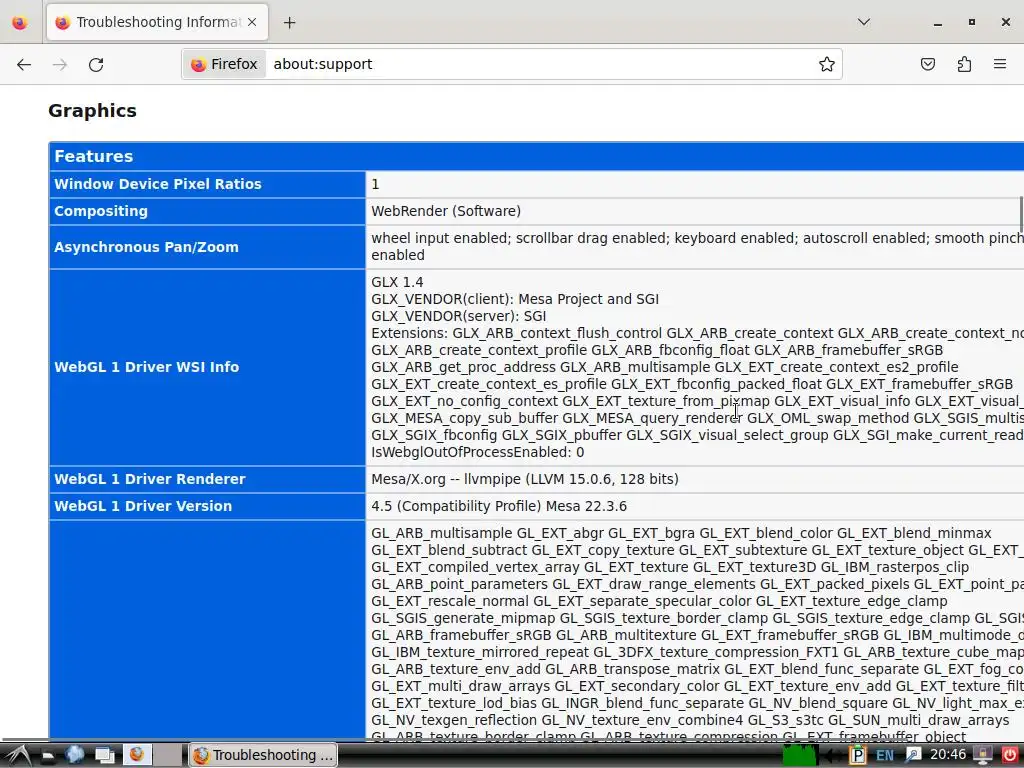1024x768 pixels.
Task: Minimize the Firefox window
Action: (x=938, y=22)
